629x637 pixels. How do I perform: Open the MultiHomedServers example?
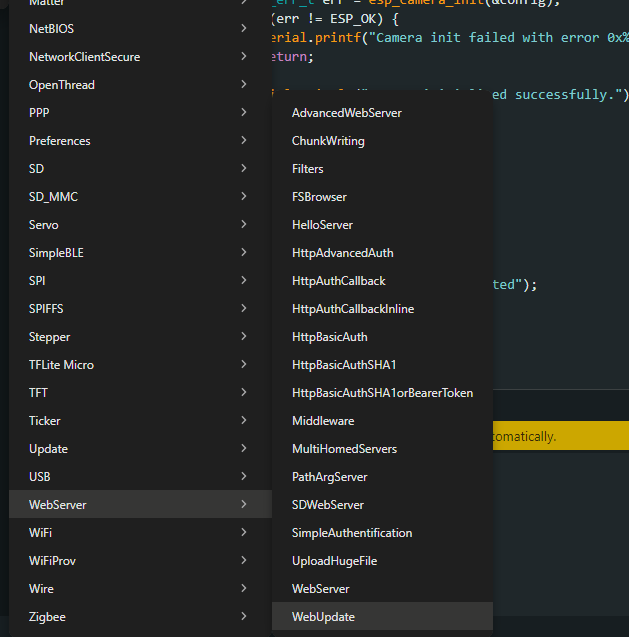coord(382,449)
